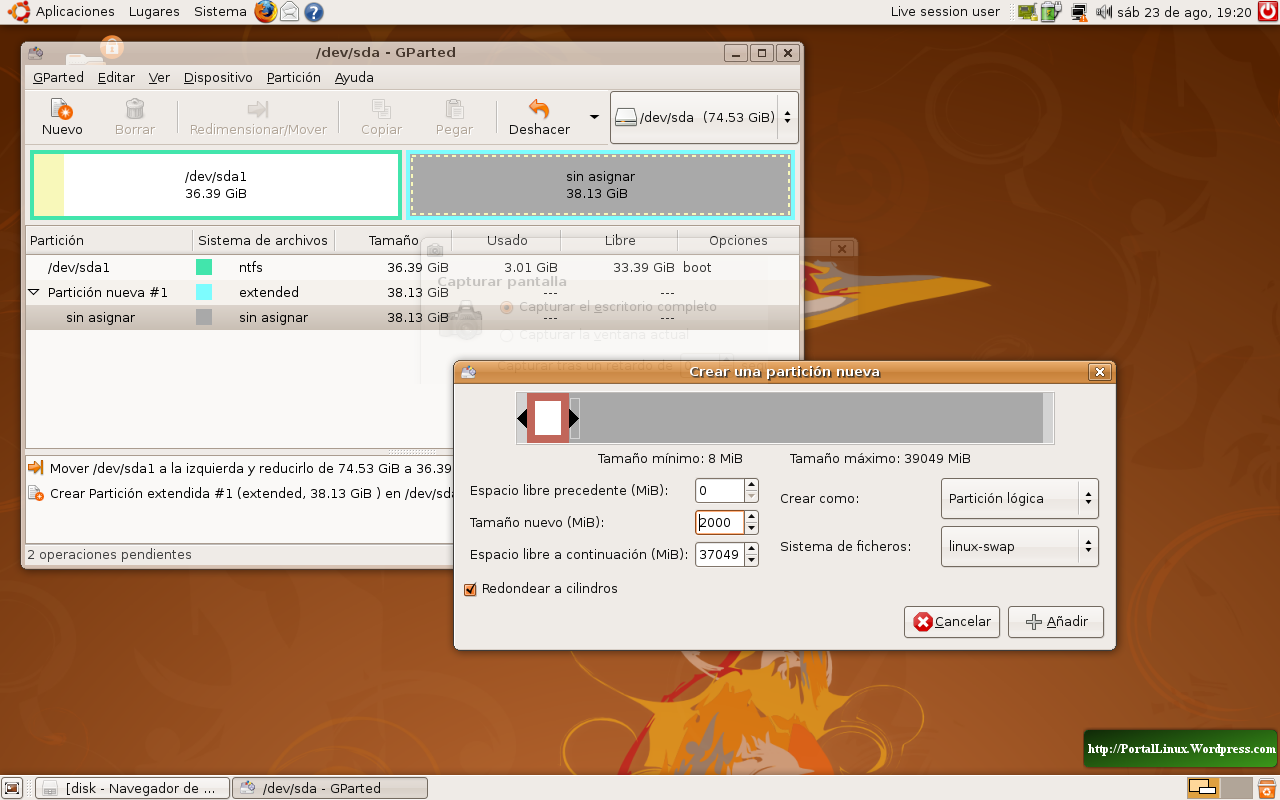Open the Lugares menu
This screenshot has width=1280, height=800.
154,12
